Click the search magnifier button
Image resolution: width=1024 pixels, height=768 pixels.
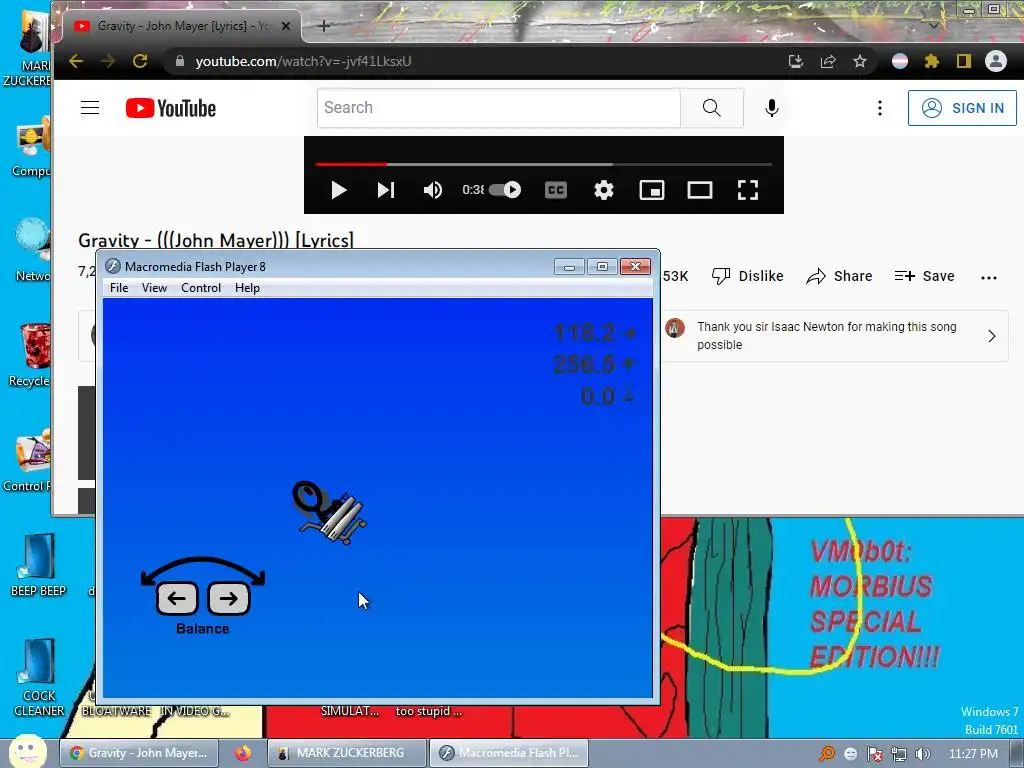(x=711, y=108)
